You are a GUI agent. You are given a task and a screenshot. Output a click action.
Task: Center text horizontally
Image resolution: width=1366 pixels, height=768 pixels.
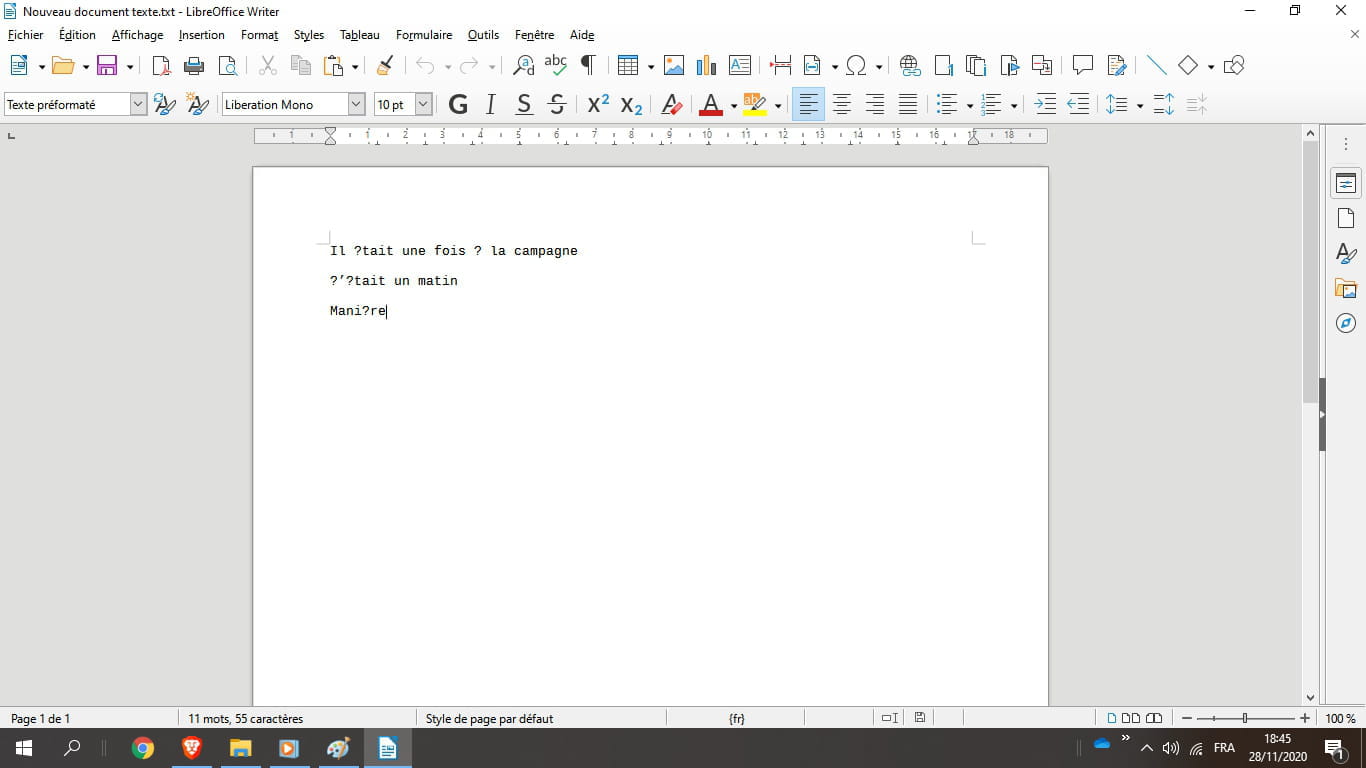[x=842, y=104]
